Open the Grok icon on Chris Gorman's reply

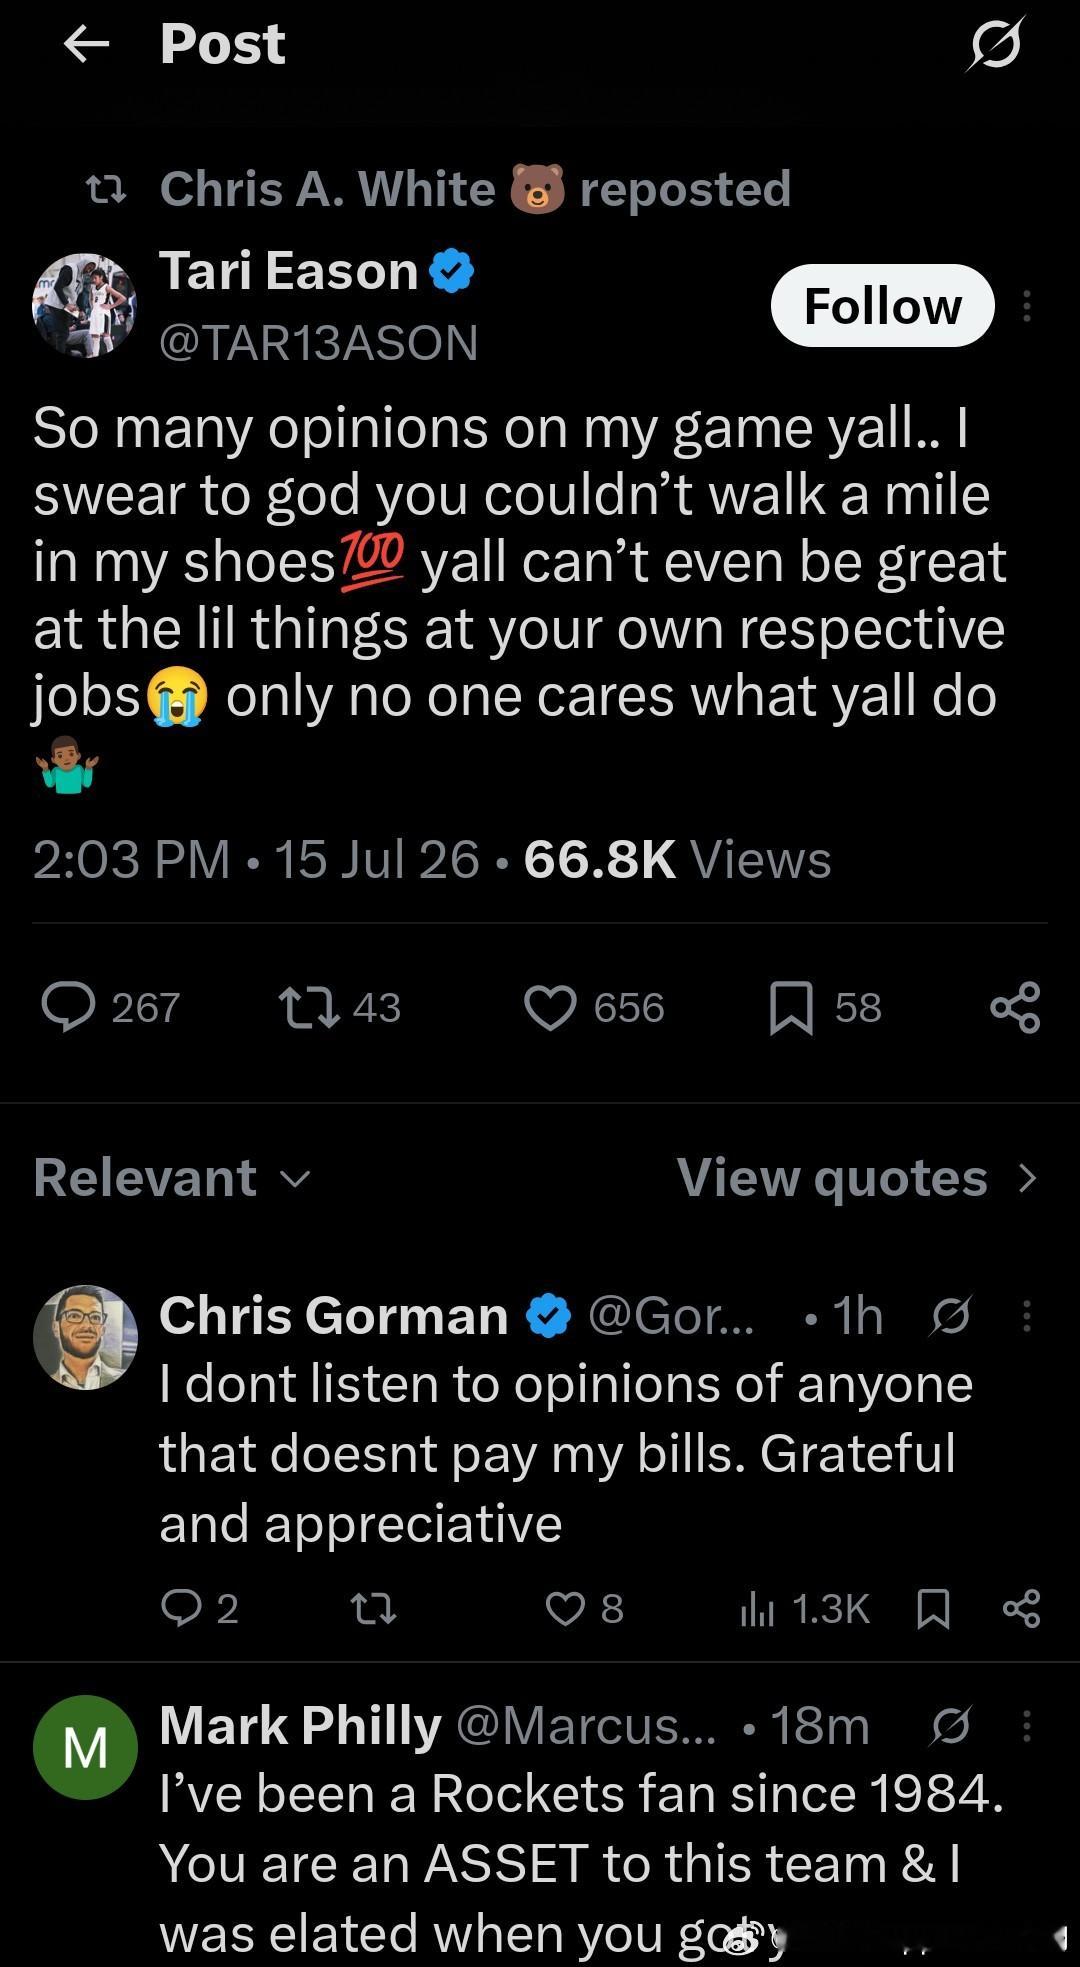950,1316
